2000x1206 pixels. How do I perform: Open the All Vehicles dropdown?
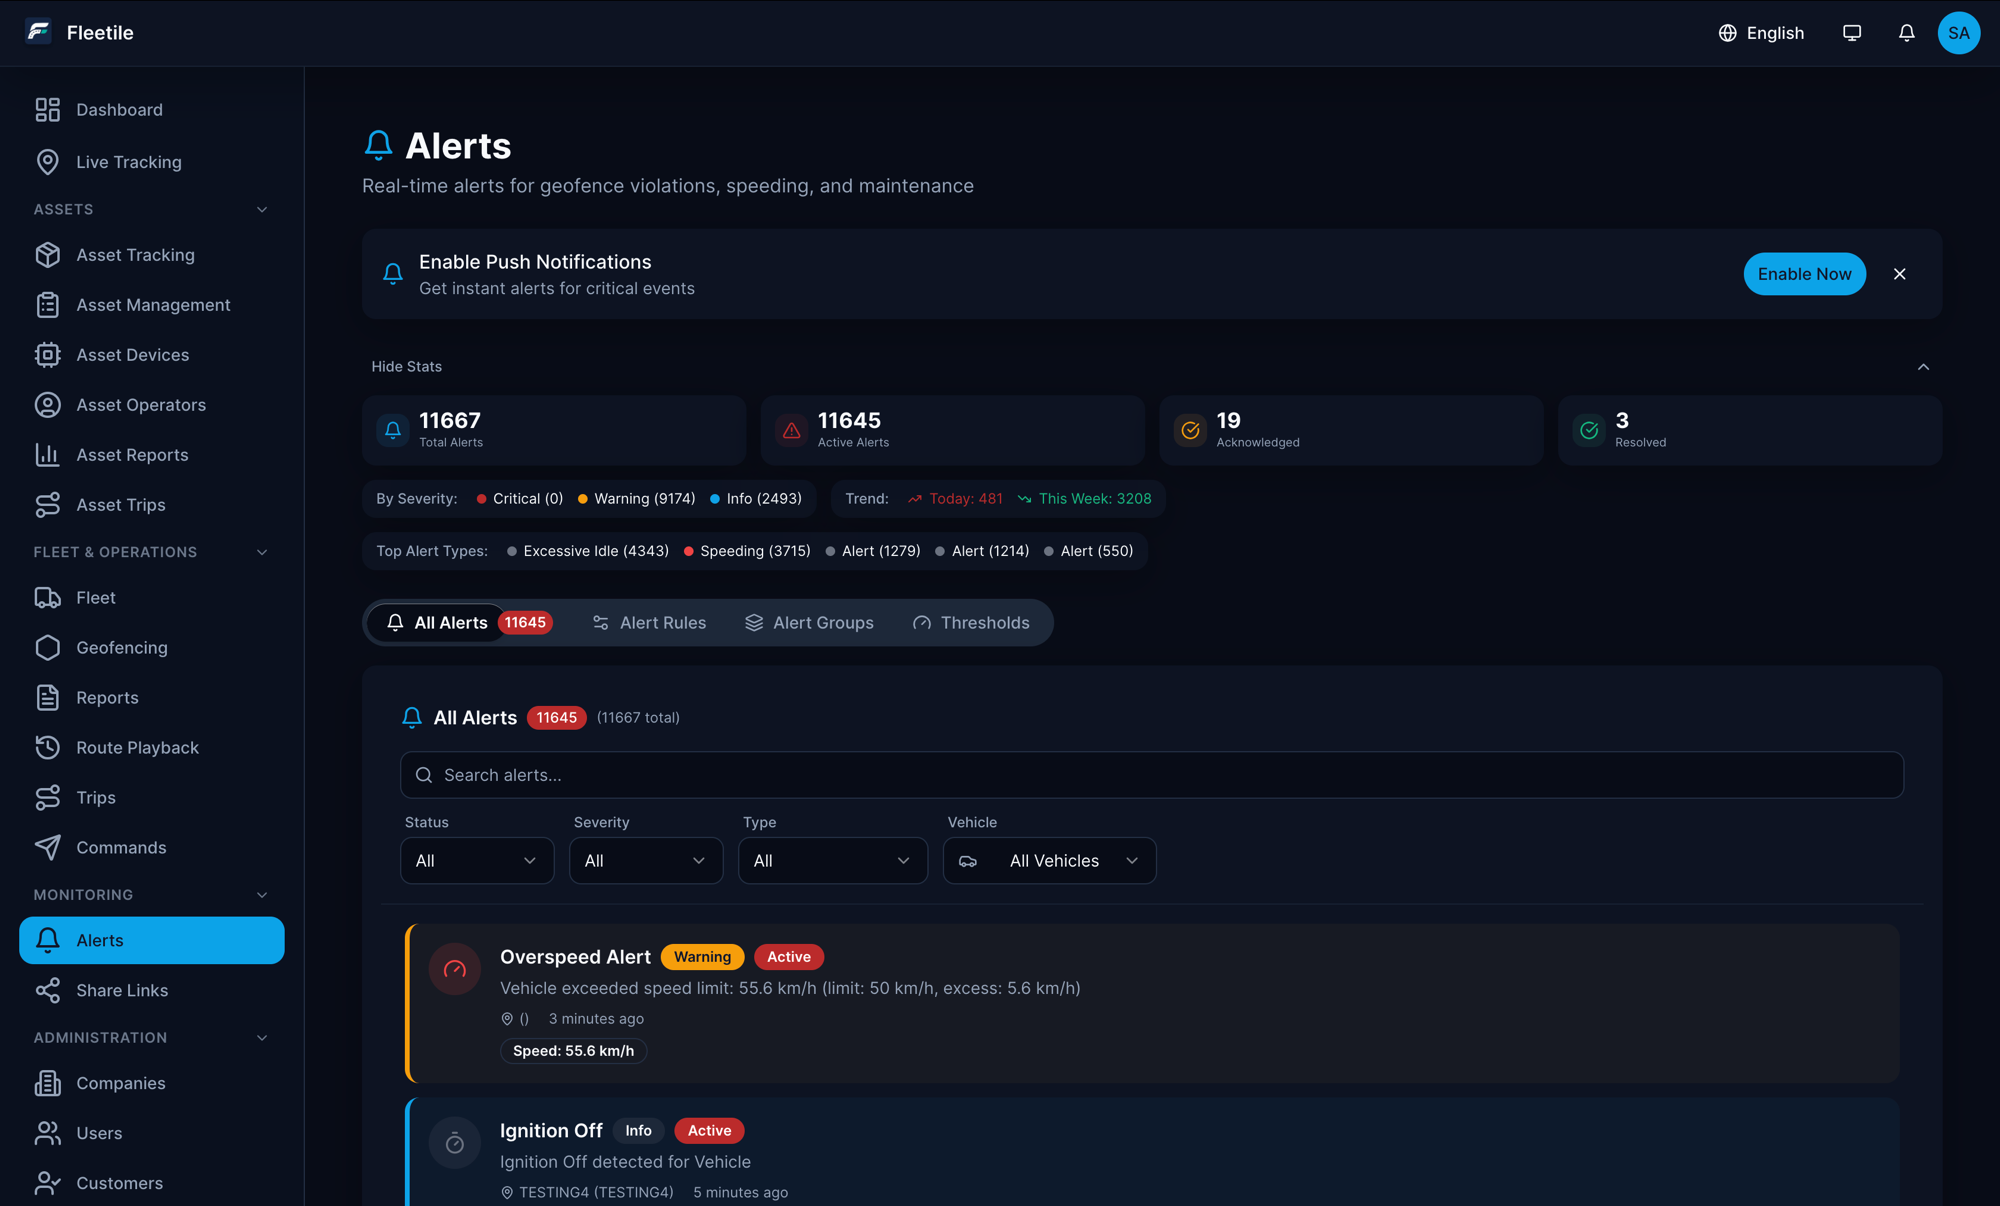click(x=1050, y=861)
